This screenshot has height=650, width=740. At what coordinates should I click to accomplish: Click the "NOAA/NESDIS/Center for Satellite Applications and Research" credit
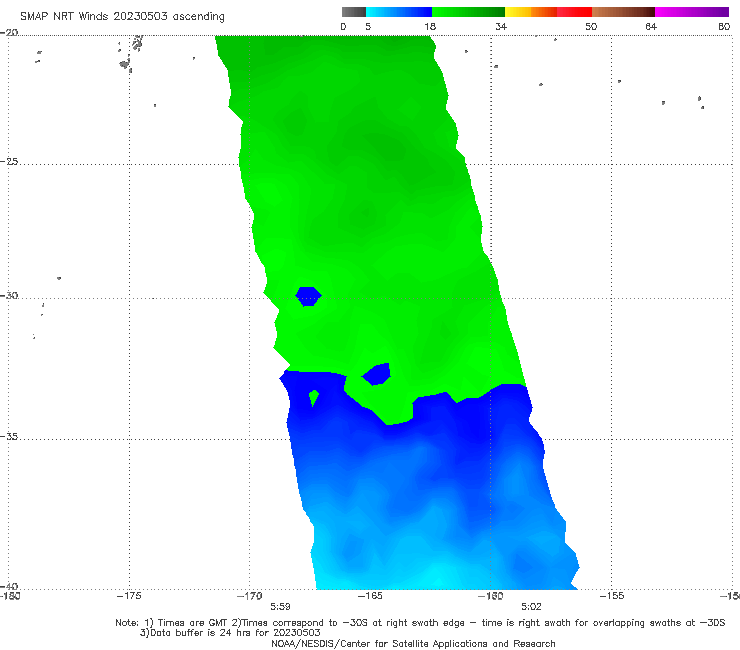click(x=413, y=644)
